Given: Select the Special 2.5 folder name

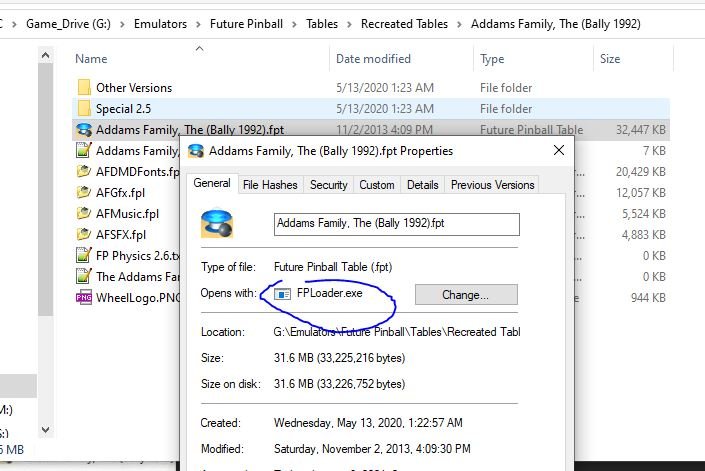Looking at the screenshot, I should click(123, 109).
